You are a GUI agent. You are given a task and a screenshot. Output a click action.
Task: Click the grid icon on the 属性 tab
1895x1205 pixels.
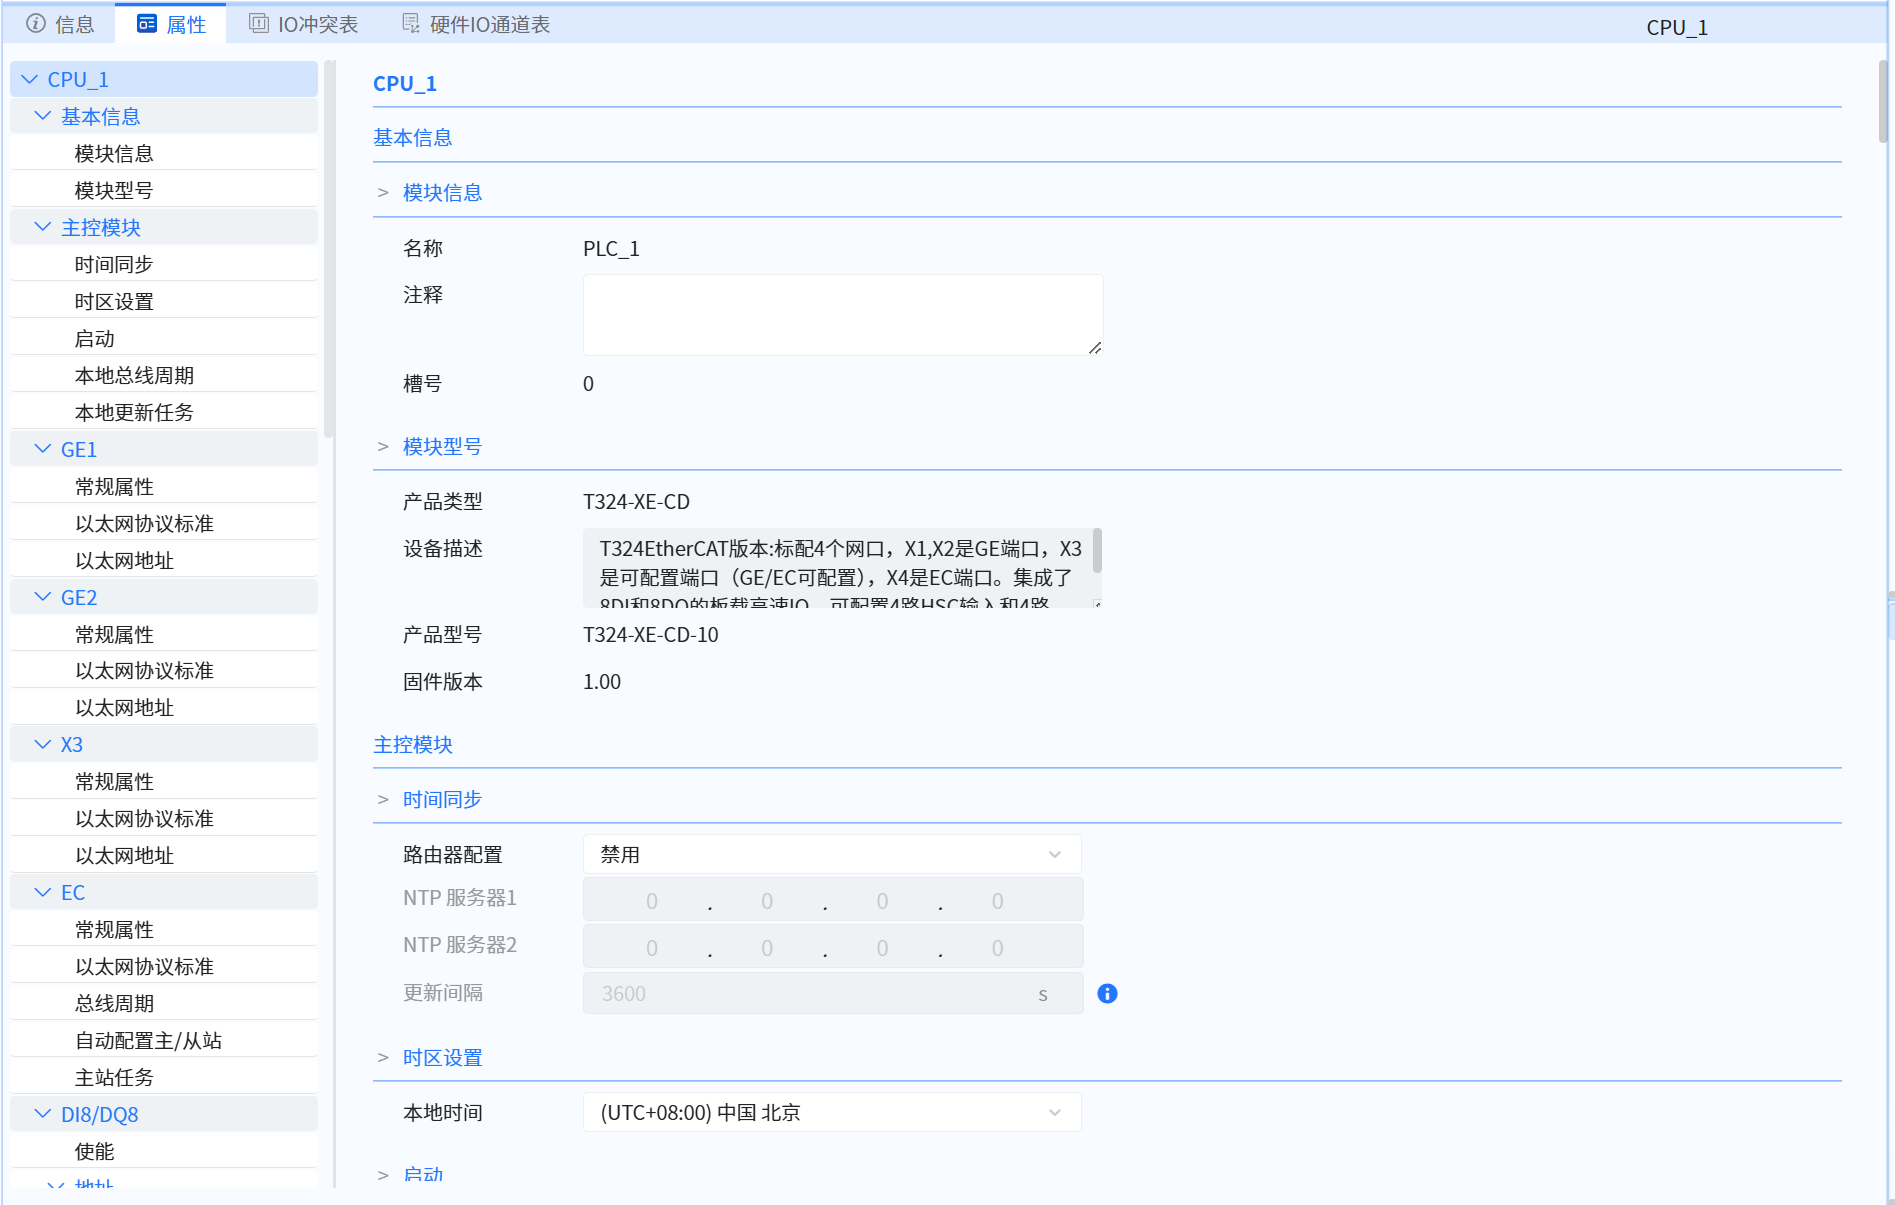coord(148,22)
